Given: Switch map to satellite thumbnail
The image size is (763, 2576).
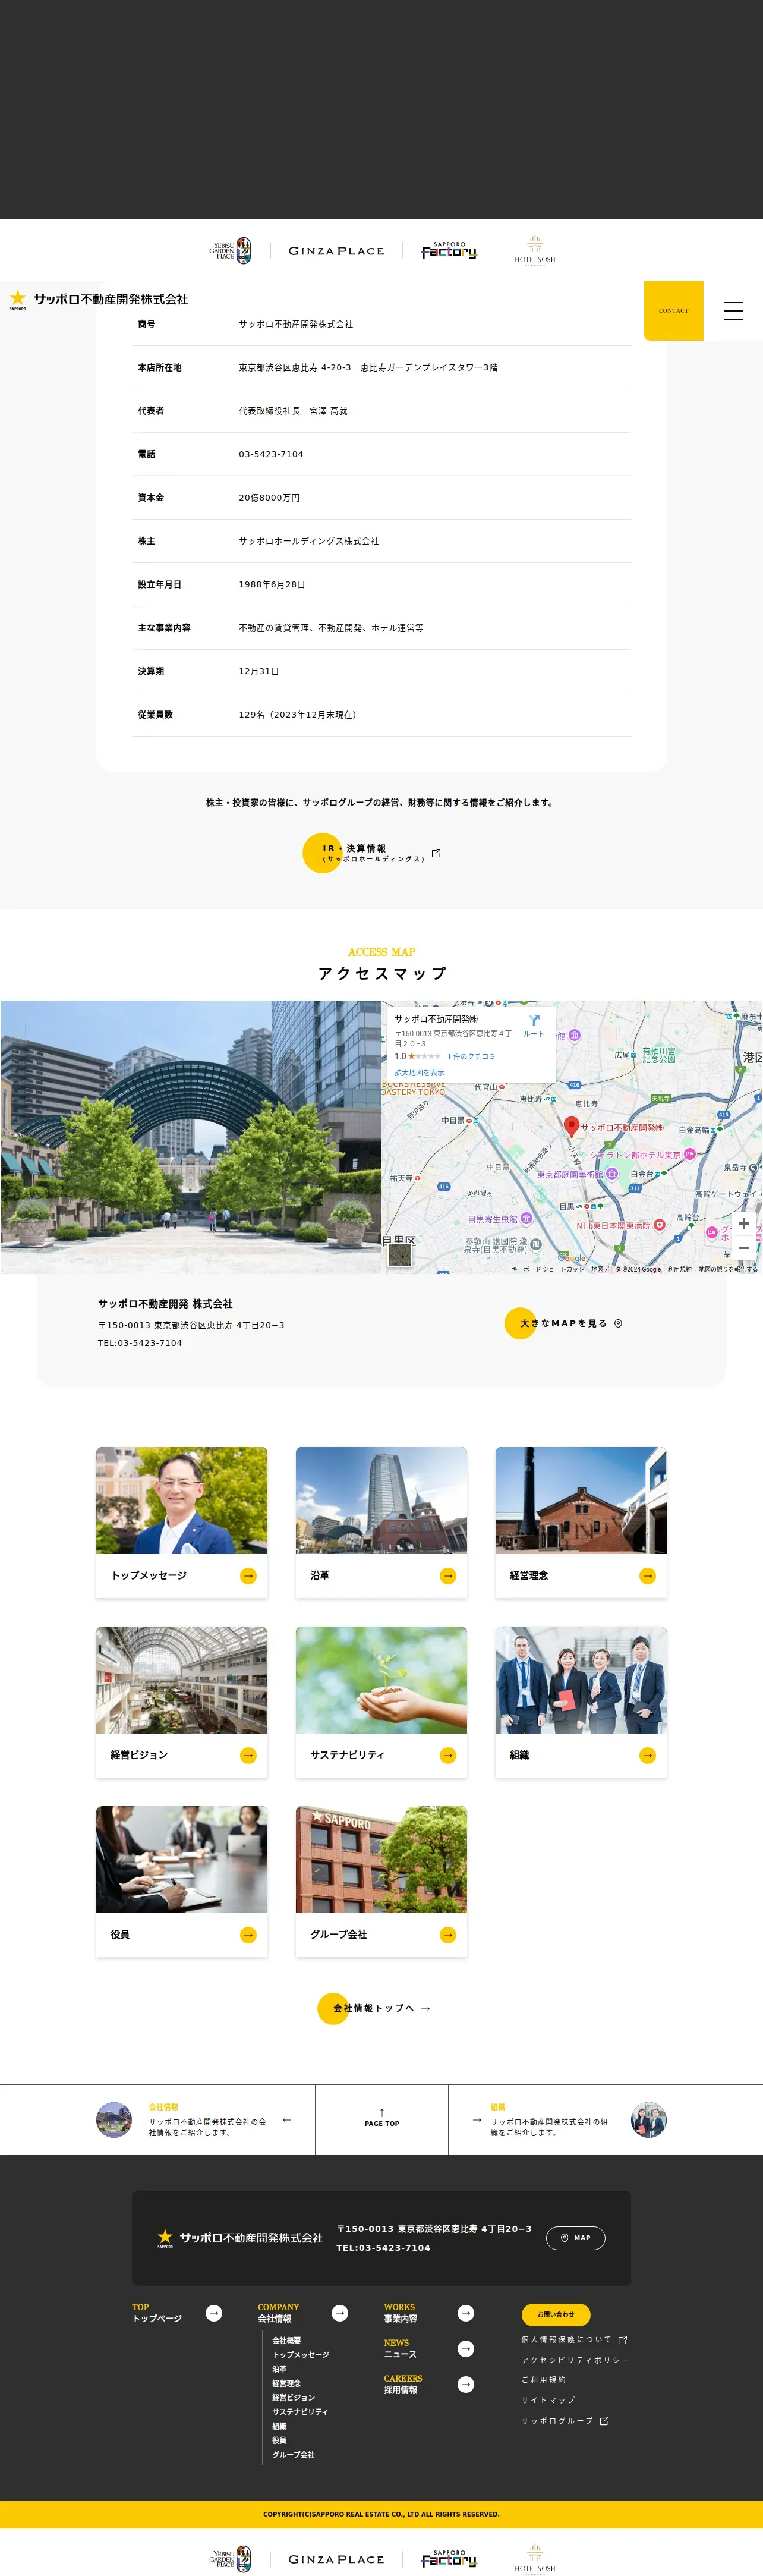Looking at the screenshot, I should [400, 1254].
